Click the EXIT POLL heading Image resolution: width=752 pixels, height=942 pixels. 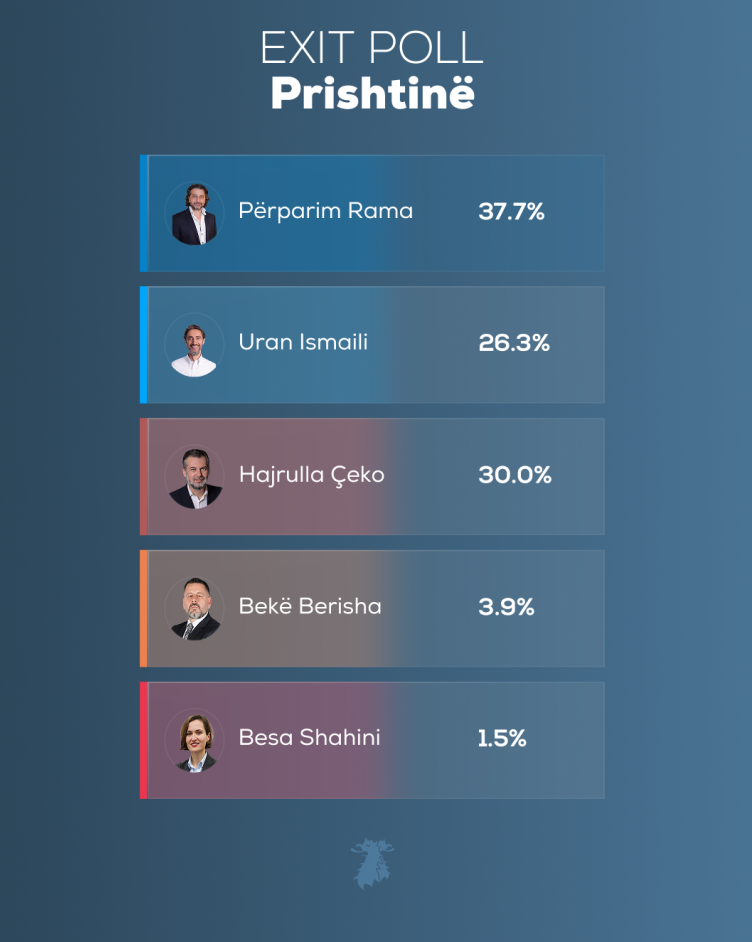click(x=372, y=48)
